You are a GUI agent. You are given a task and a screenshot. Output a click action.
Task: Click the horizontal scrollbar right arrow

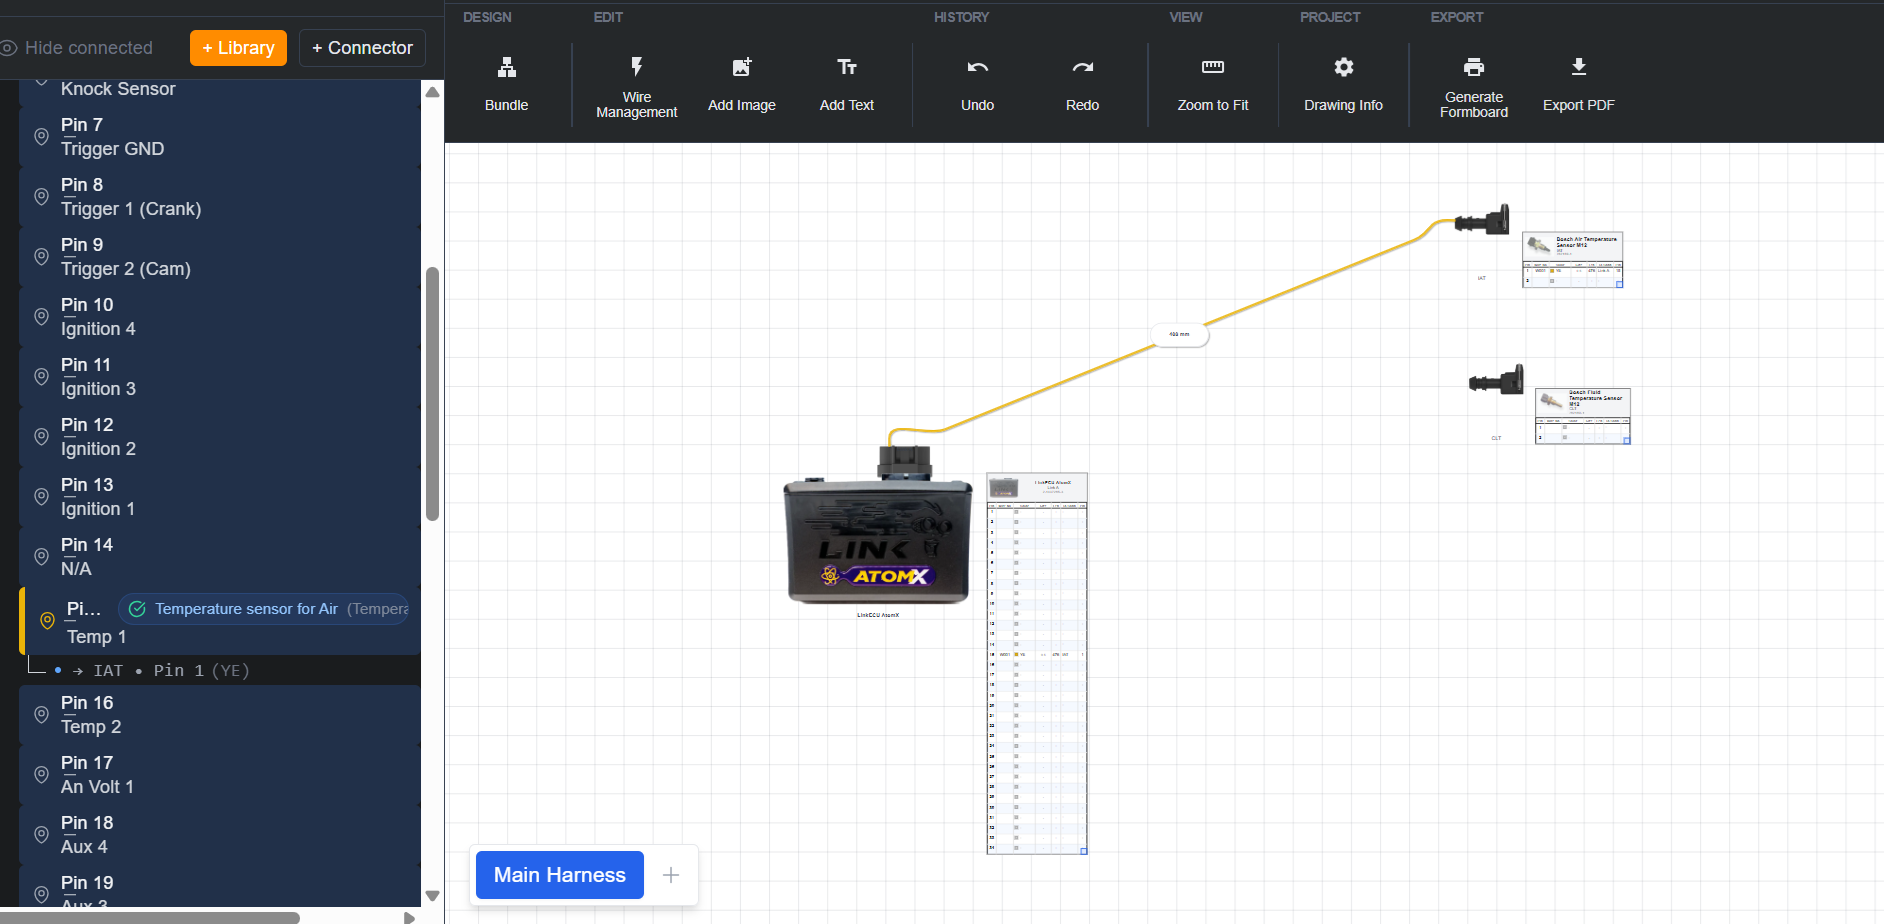[409, 917]
